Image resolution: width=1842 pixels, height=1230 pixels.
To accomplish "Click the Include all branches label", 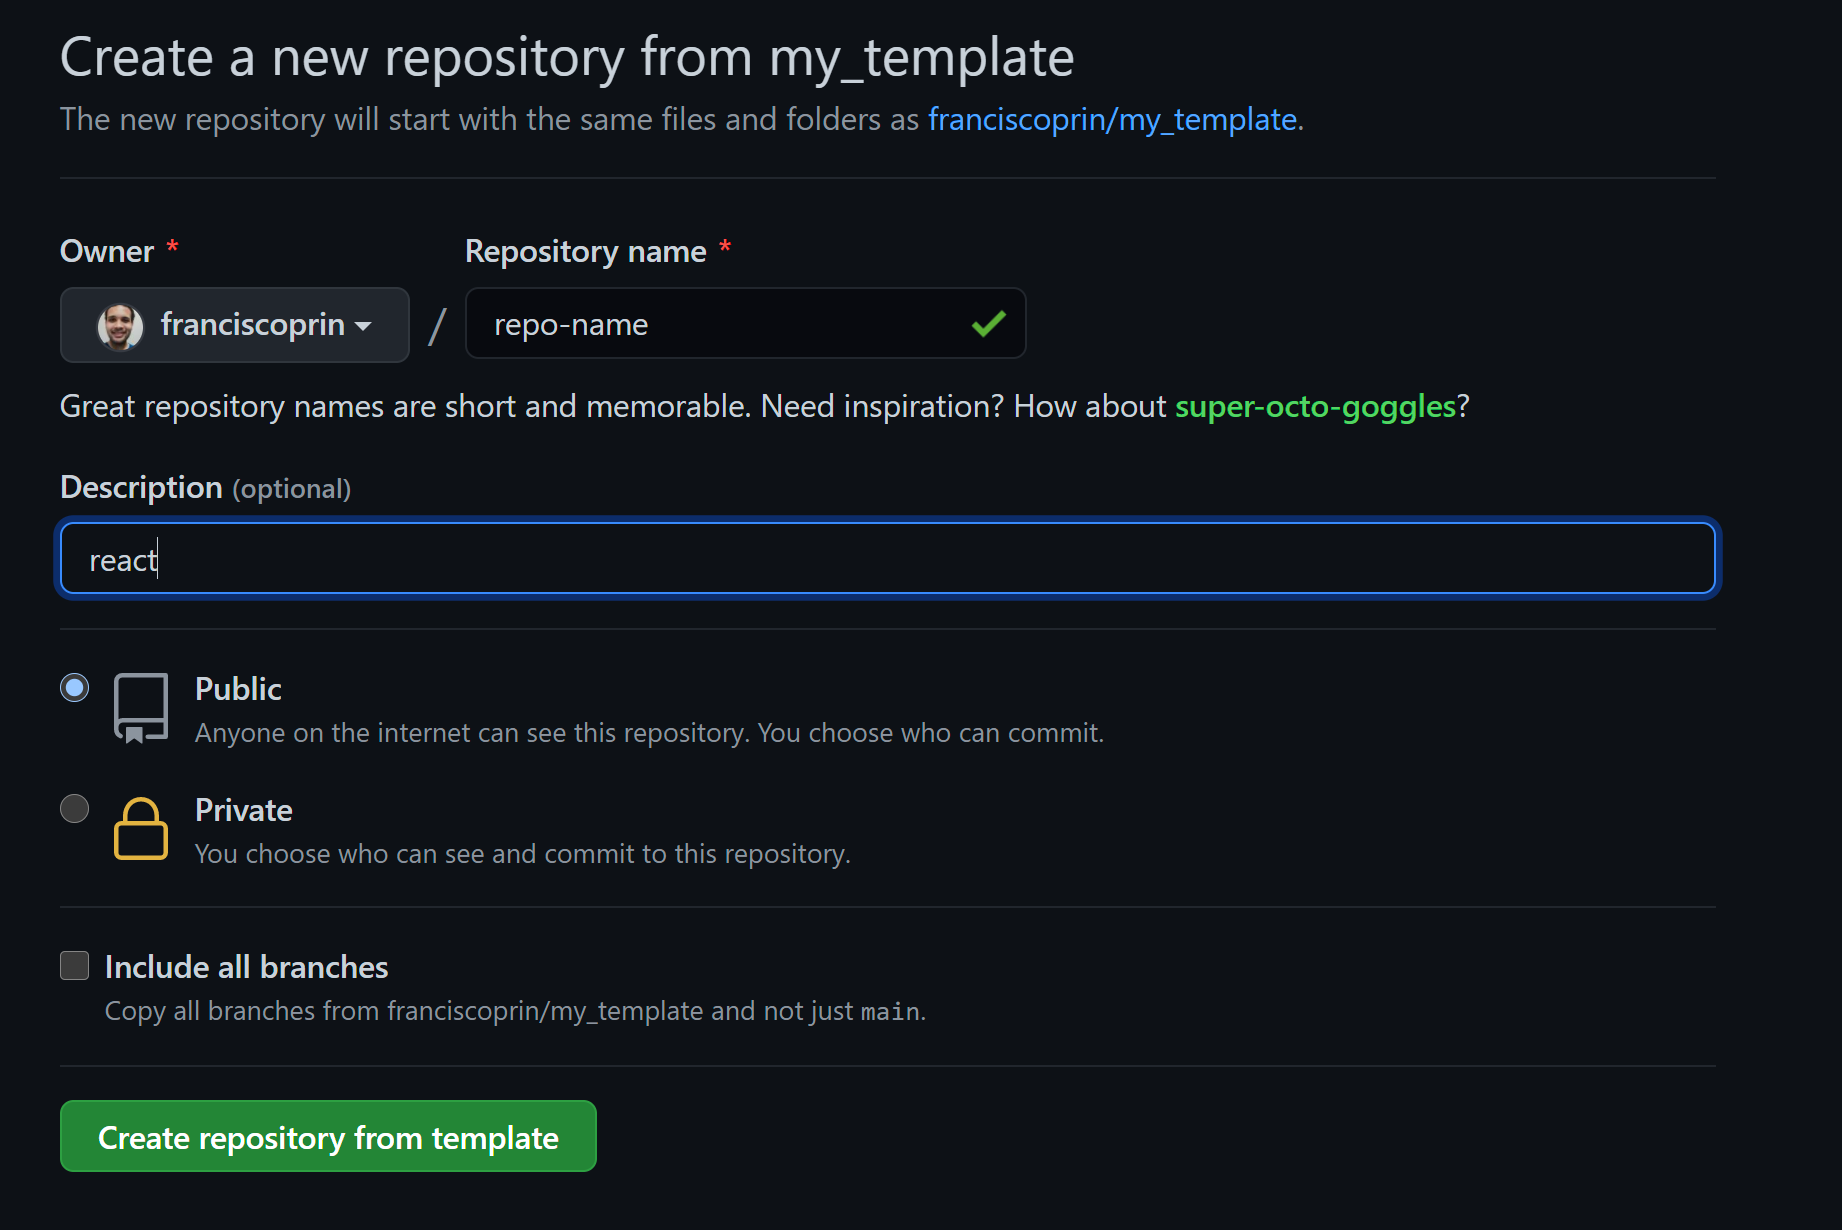I will pyautogui.click(x=246, y=967).
